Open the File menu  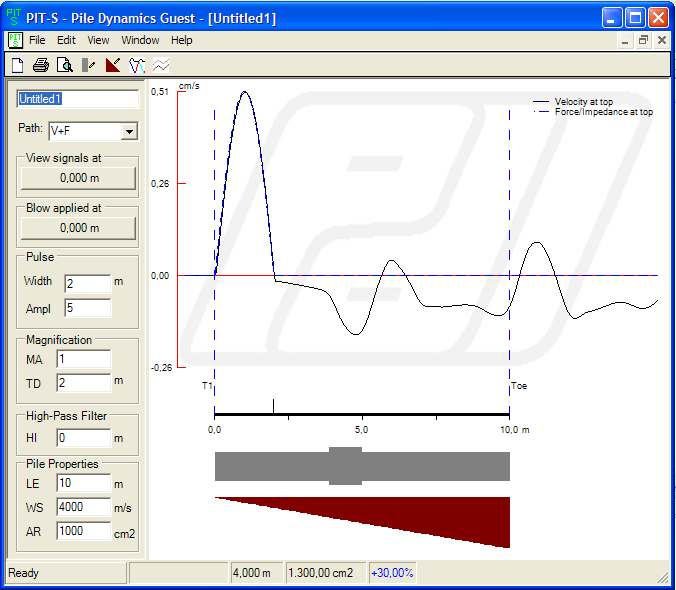(x=37, y=40)
